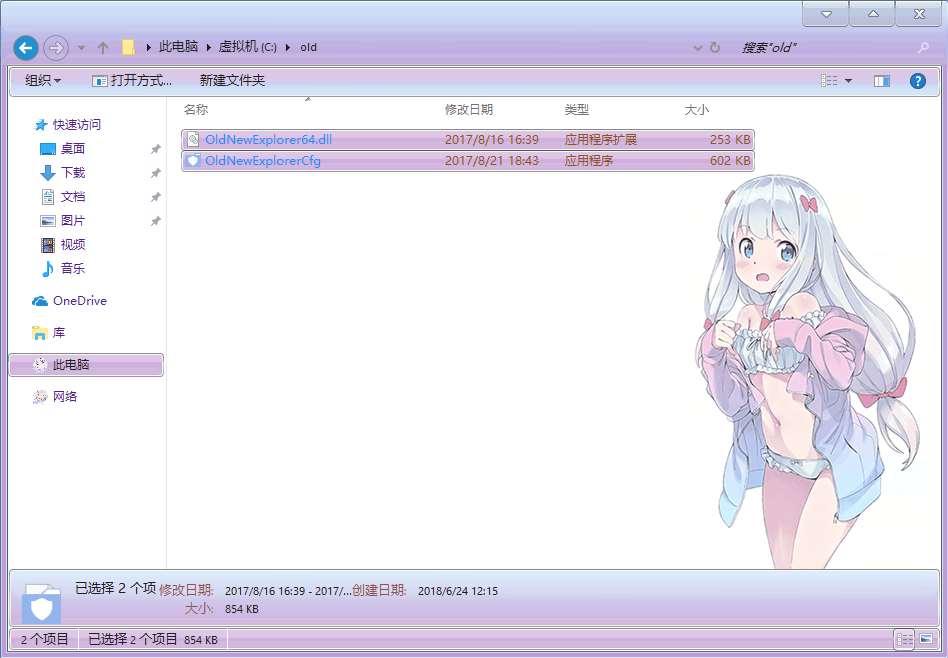This screenshot has height=658, width=948.
Task: Click the pin icon beside 文档
Action: point(155,197)
